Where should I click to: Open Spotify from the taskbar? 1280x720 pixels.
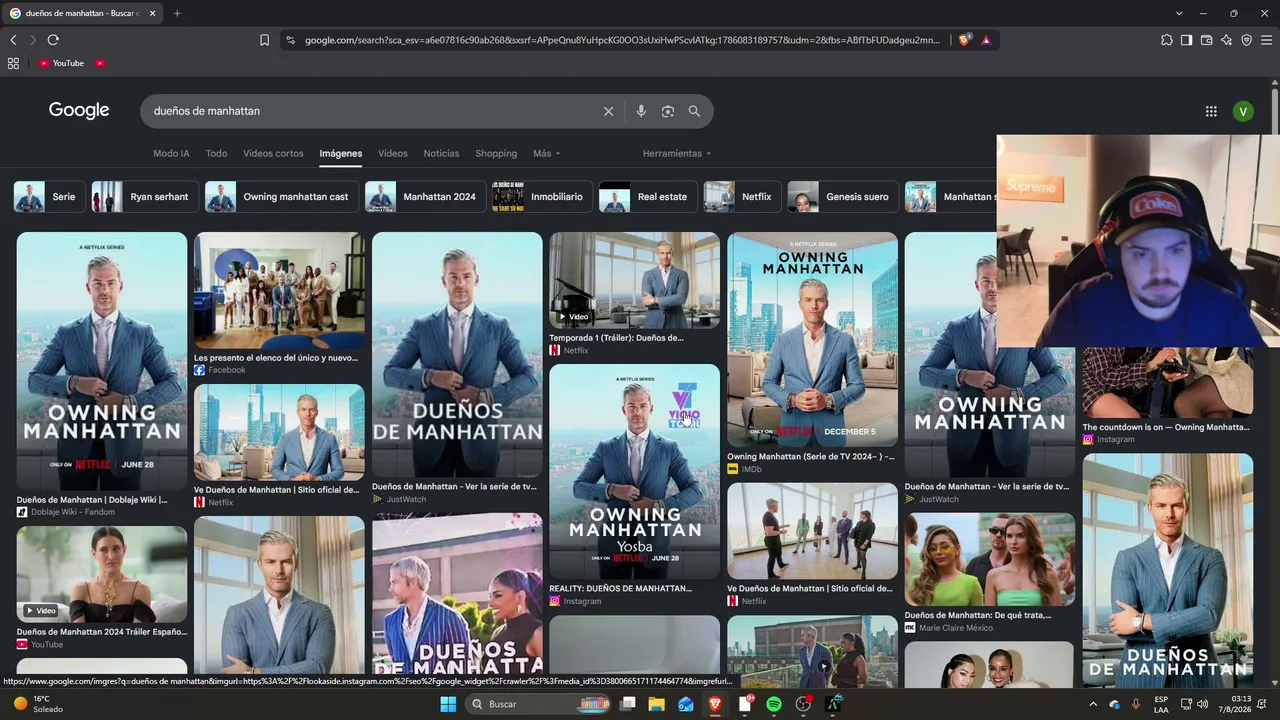(x=774, y=704)
